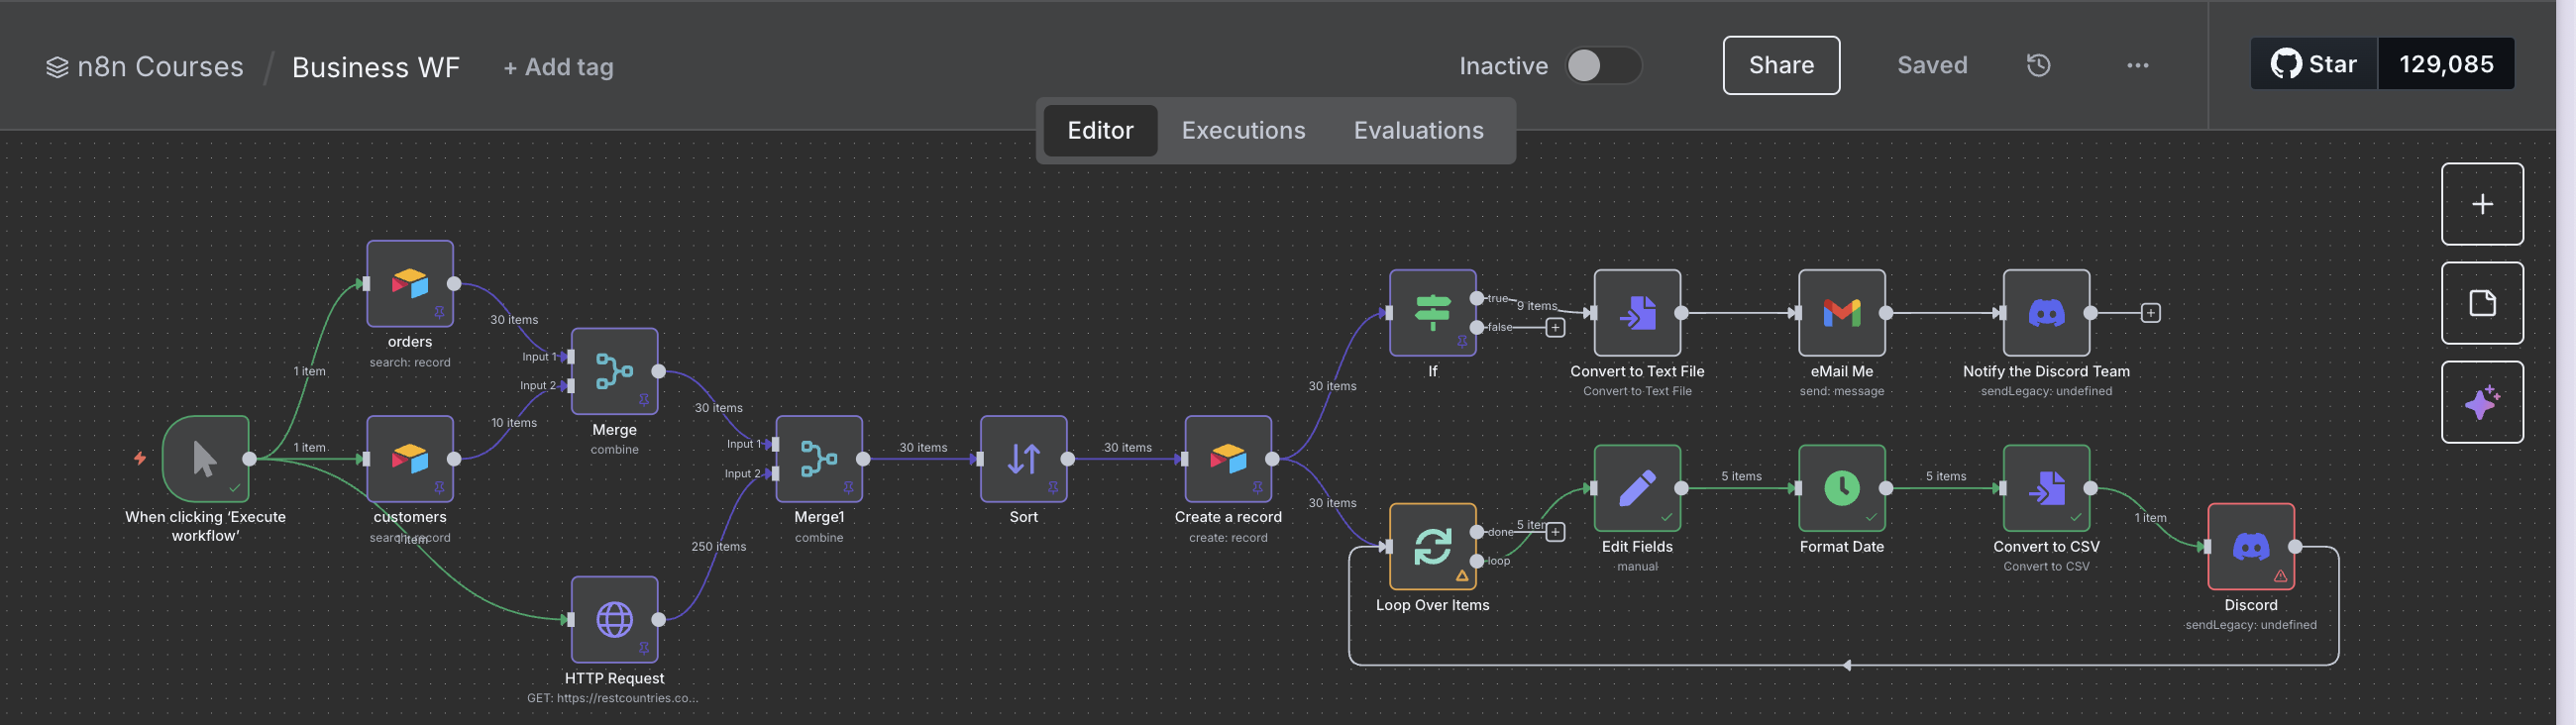Open the AI assistant sparkle button
Viewport: 2576px width, 725px height.
coord(2481,402)
